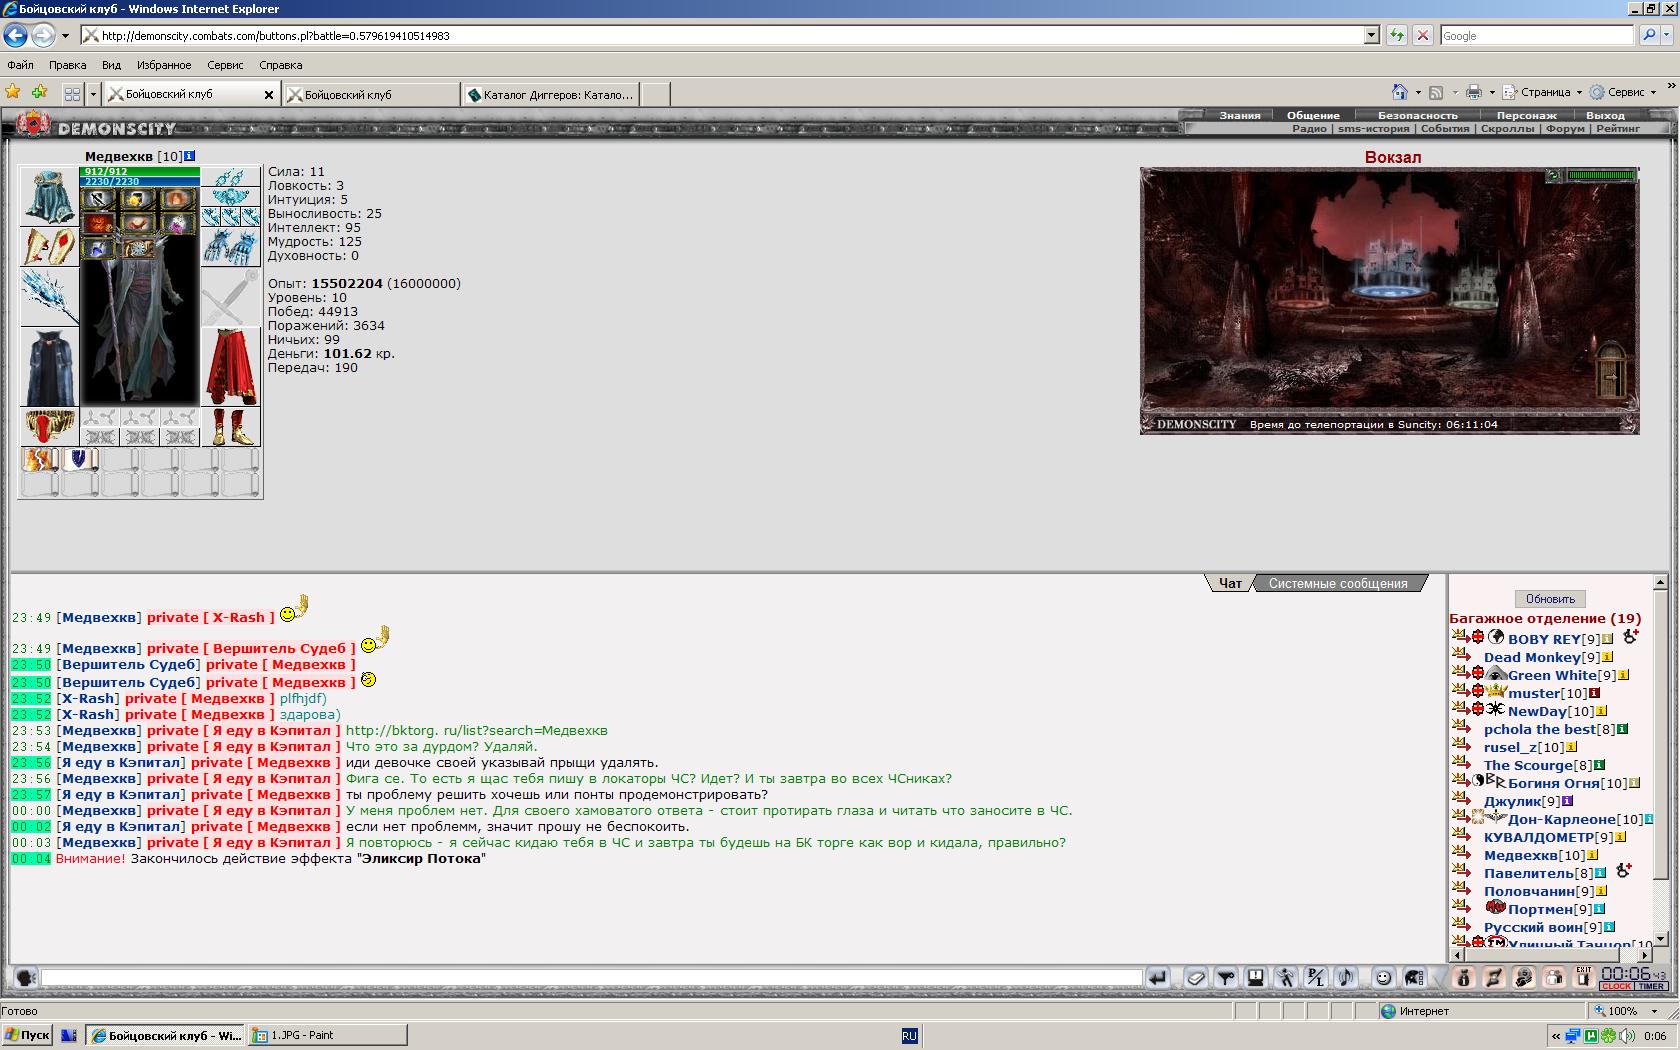1680x1050 pixels.
Task: Click the ice staff weapon slot
Action: click(x=49, y=296)
